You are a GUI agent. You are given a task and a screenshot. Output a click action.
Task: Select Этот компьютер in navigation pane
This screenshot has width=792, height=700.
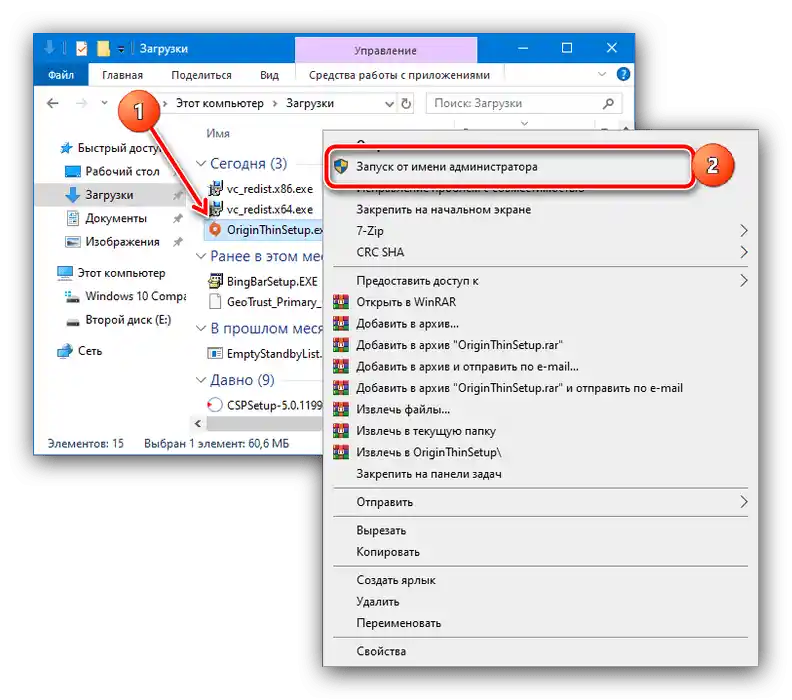pos(111,273)
